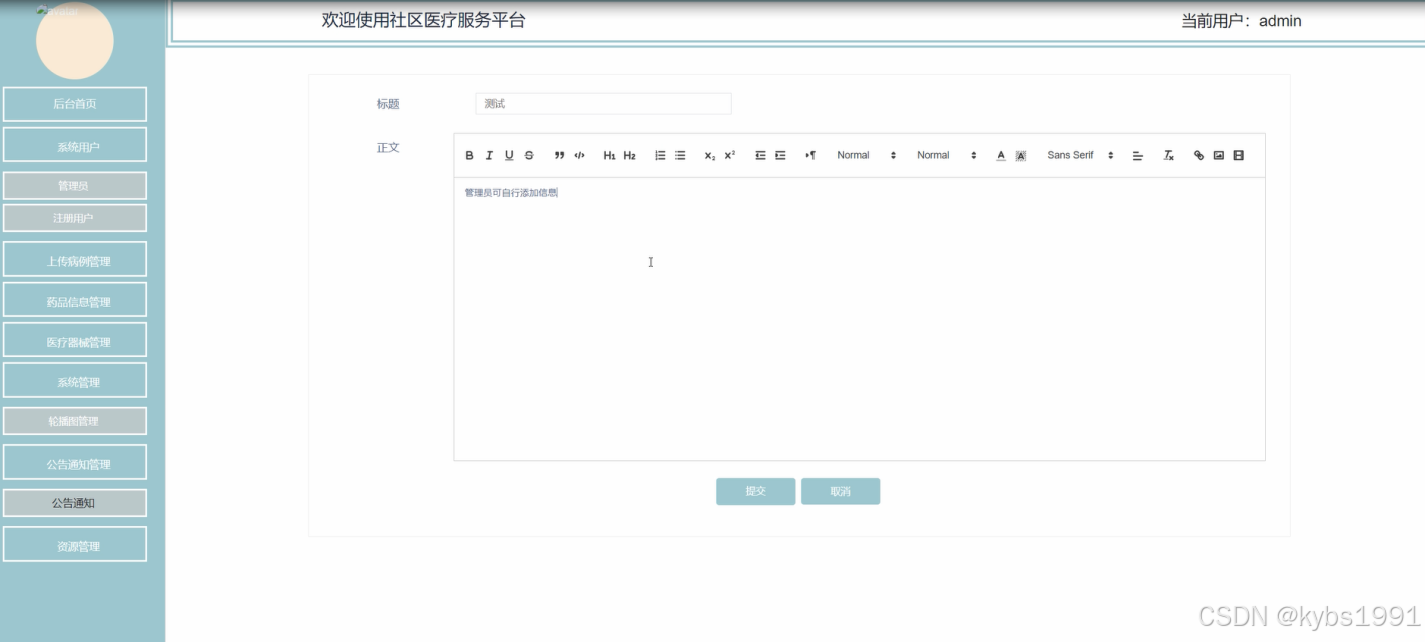
Task: Expand 系统管理 sidebar menu
Action: 75,380
